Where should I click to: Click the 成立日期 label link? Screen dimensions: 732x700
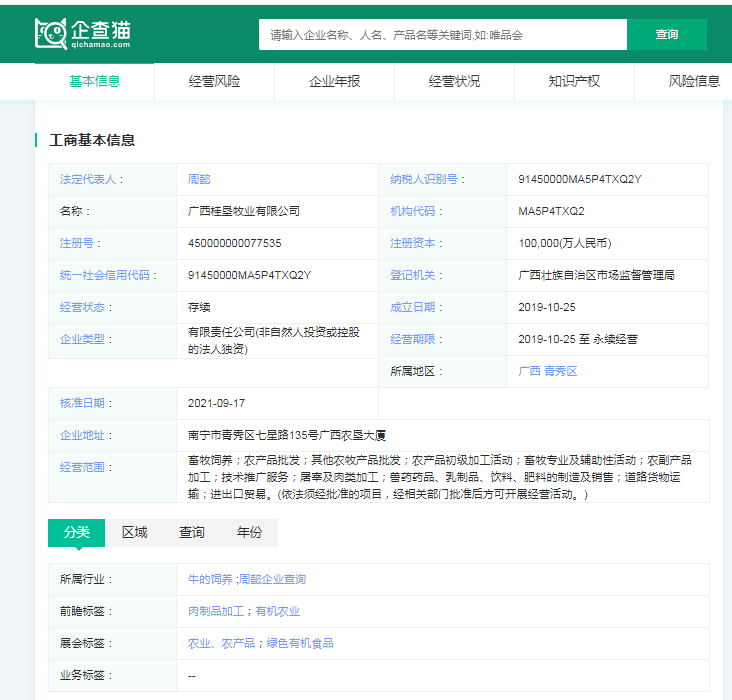tap(413, 307)
